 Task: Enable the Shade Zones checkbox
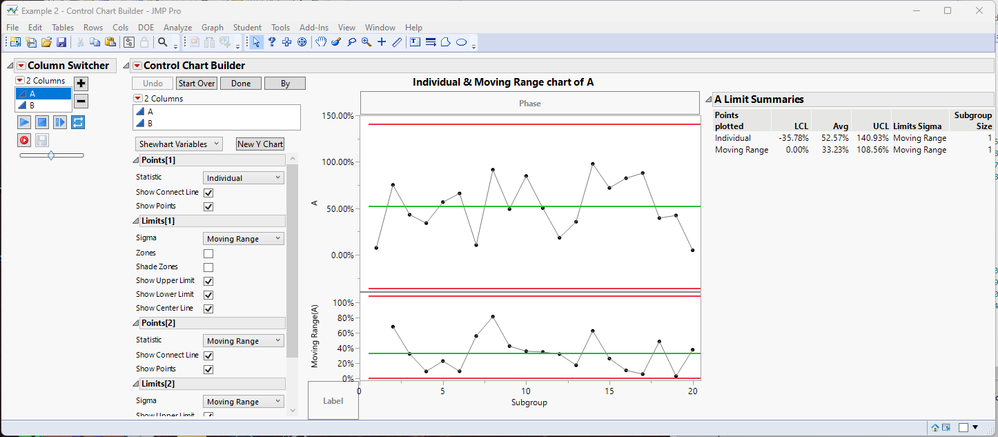point(208,267)
